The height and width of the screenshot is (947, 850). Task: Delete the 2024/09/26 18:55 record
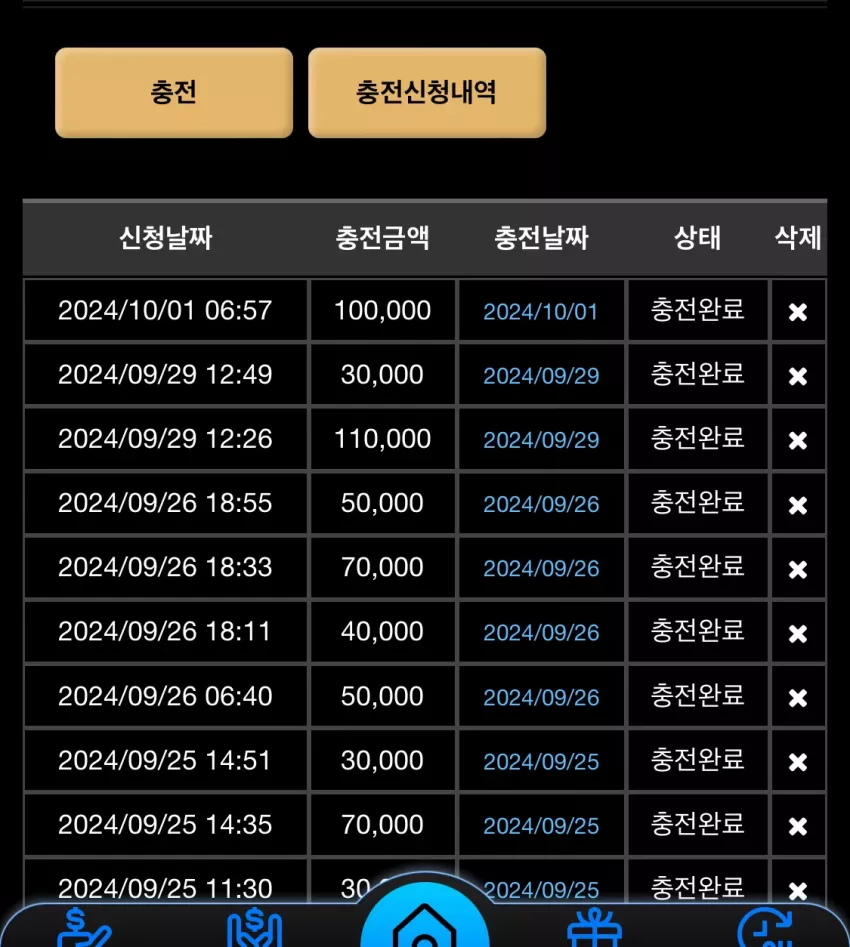pyautogui.click(x=797, y=505)
